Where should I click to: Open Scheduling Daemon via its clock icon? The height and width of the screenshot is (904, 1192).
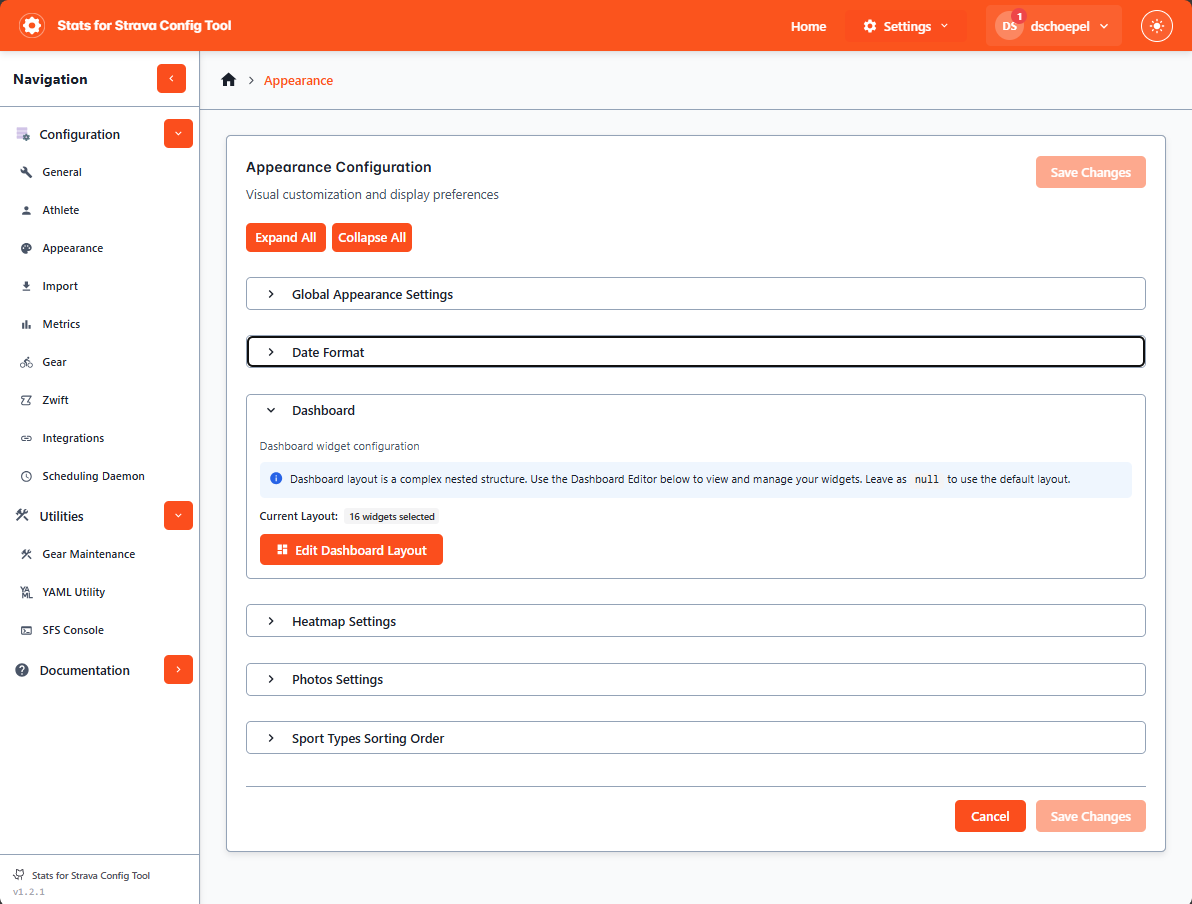[x=26, y=475]
